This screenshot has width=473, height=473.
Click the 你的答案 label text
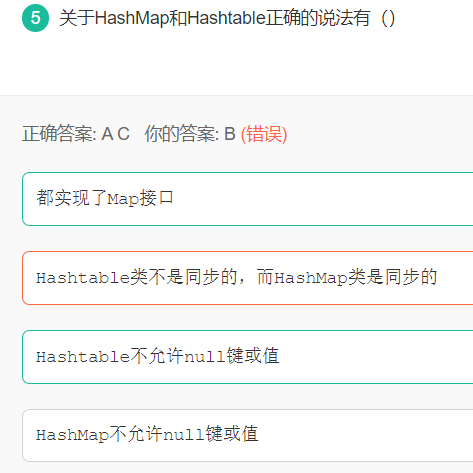point(182,134)
